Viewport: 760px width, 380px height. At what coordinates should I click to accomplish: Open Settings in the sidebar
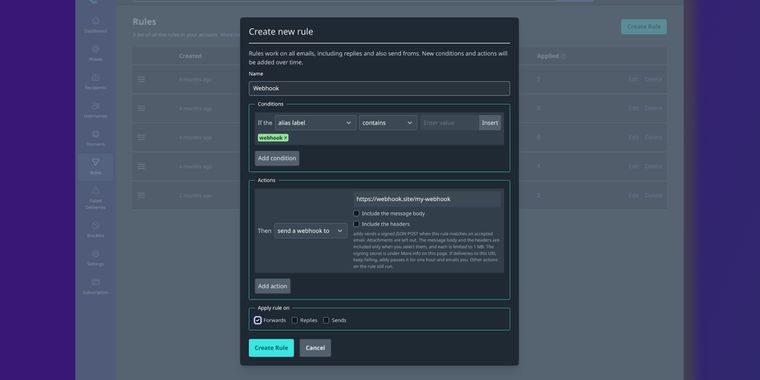95,257
